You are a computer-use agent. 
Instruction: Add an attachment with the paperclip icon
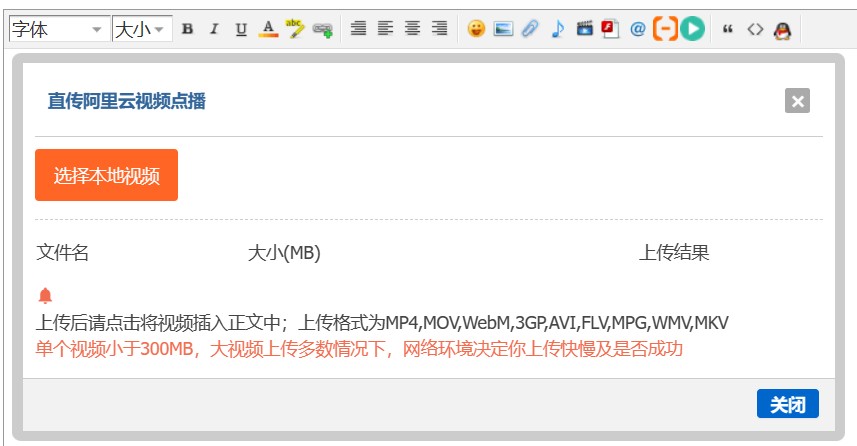[530, 29]
